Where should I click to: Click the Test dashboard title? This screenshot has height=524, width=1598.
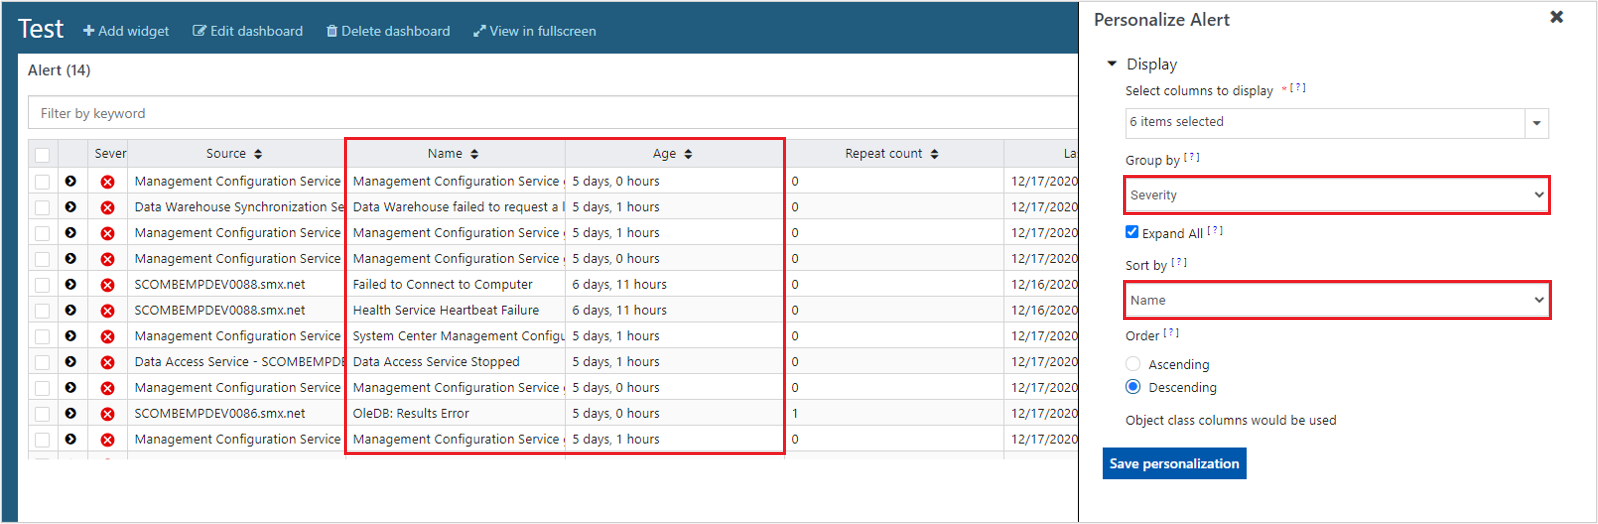coord(41,29)
